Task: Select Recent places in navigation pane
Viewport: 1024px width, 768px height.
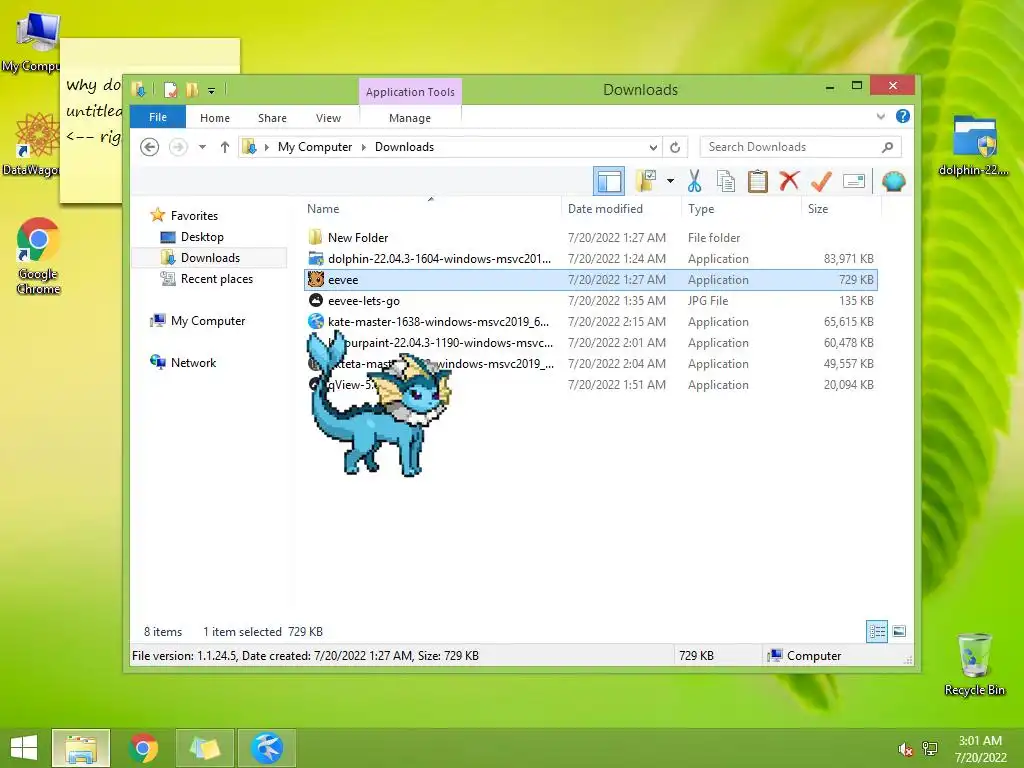Action: (216, 279)
